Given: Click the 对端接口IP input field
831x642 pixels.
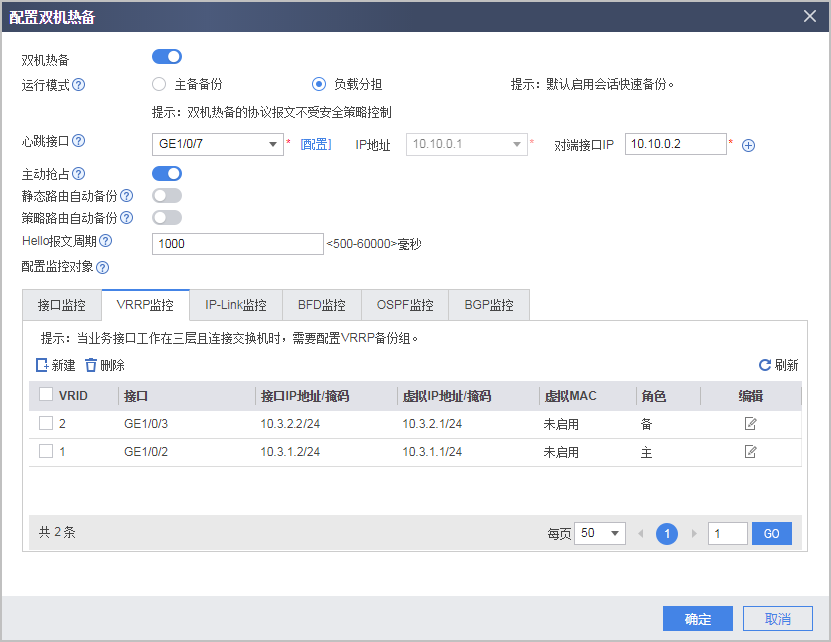Looking at the screenshot, I should (676, 144).
